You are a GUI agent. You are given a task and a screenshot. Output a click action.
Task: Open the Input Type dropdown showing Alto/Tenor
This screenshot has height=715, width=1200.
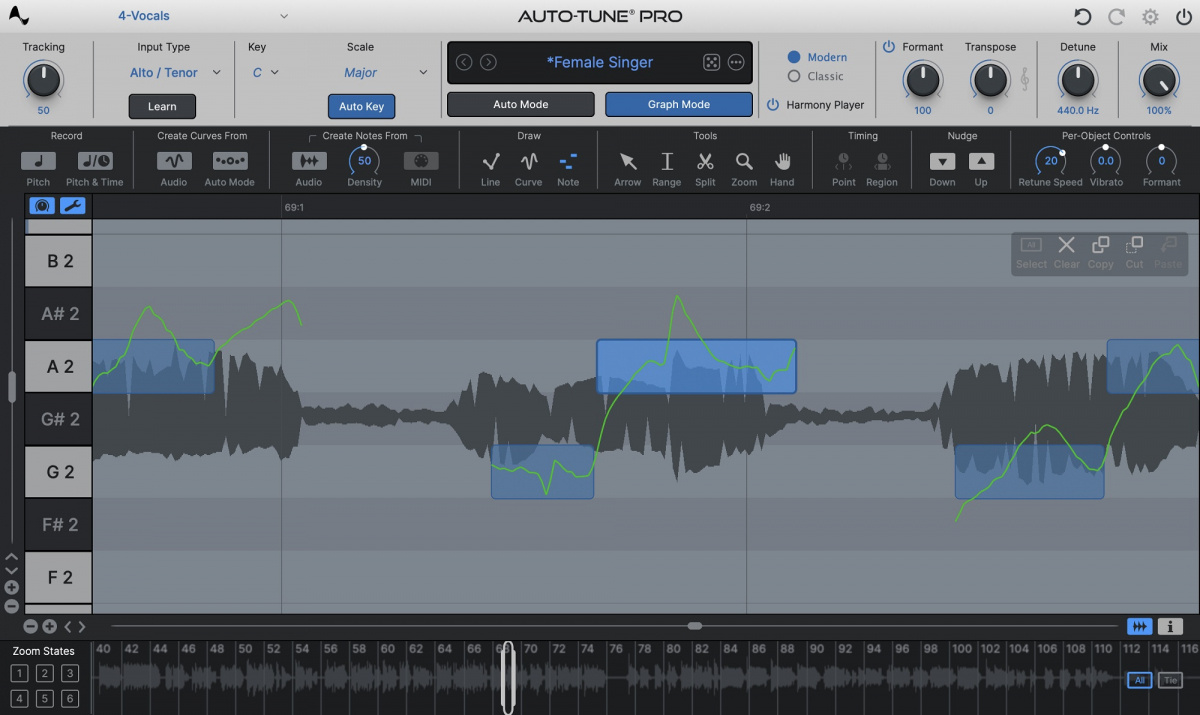click(x=173, y=72)
